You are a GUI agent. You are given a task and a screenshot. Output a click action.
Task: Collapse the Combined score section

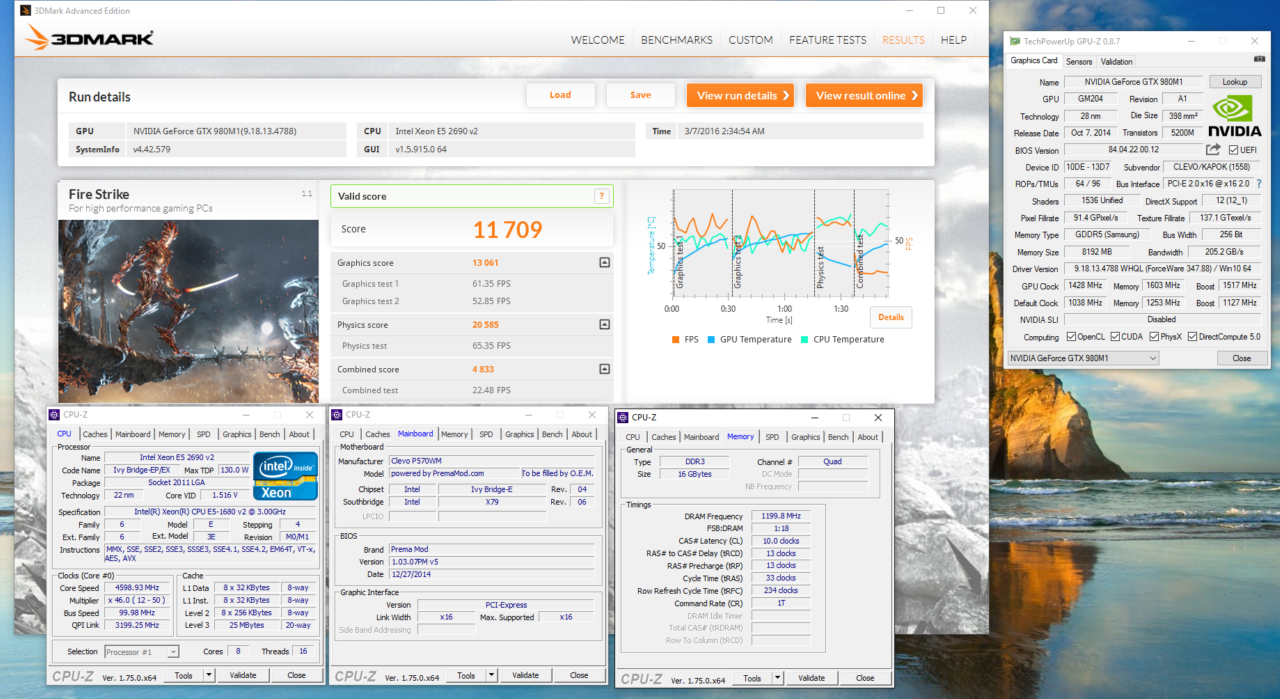click(x=604, y=369)
